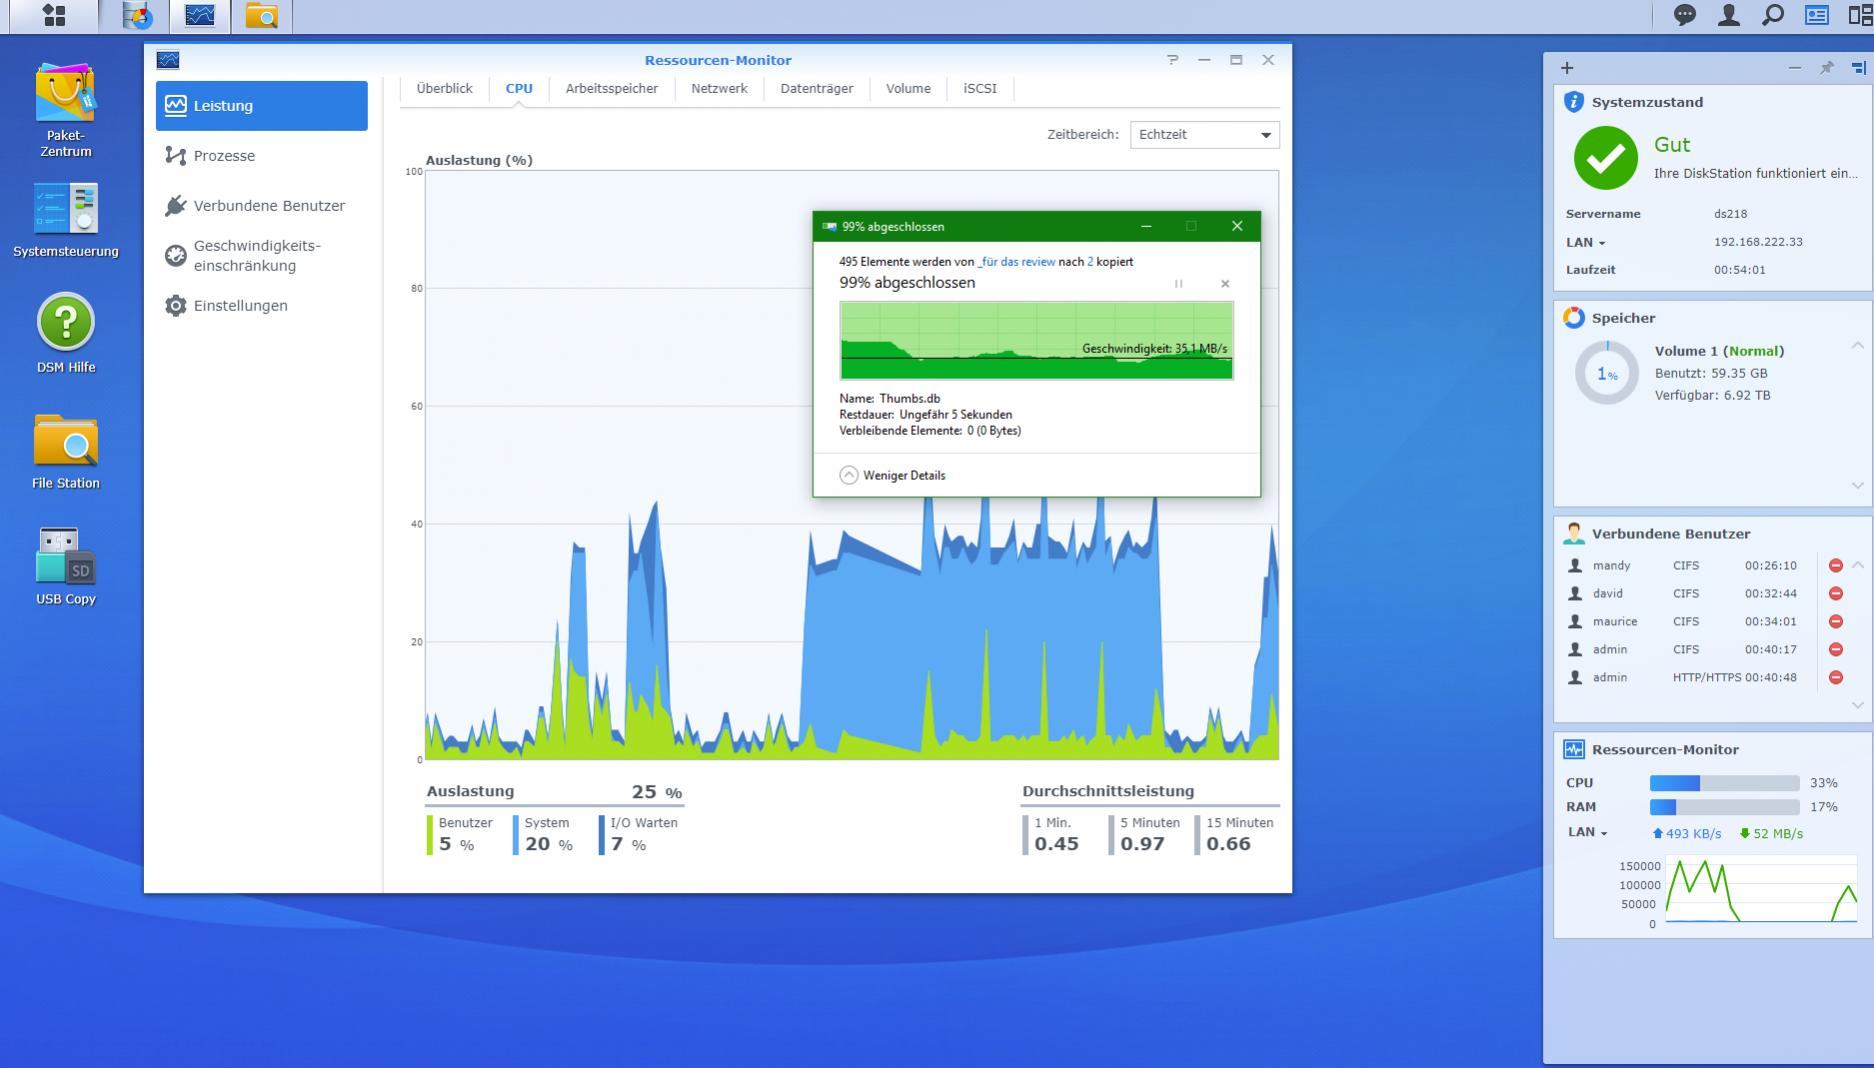Click the Ressourcen-Monitor help question mark
This screenshot has width=1874, height=1068.
click(1172, 60)
